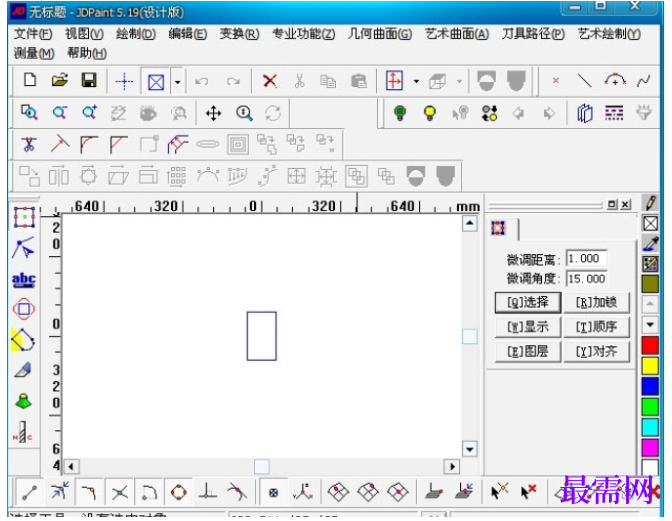Toggle the crossed-box display mode button
Image resolution: width=672 pixels, height=521 pixels.
[x=156, y=81]
